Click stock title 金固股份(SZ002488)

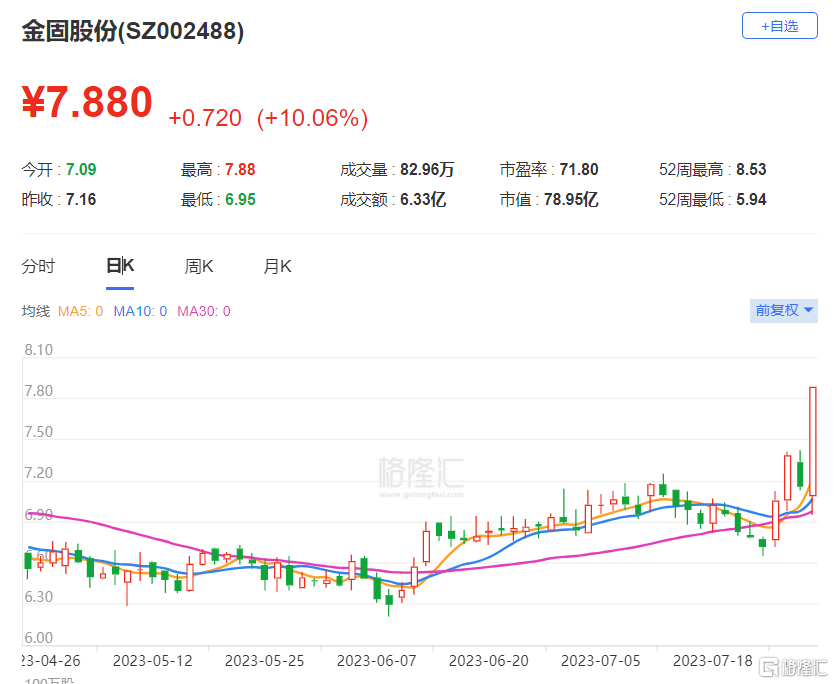coord(133,31)
